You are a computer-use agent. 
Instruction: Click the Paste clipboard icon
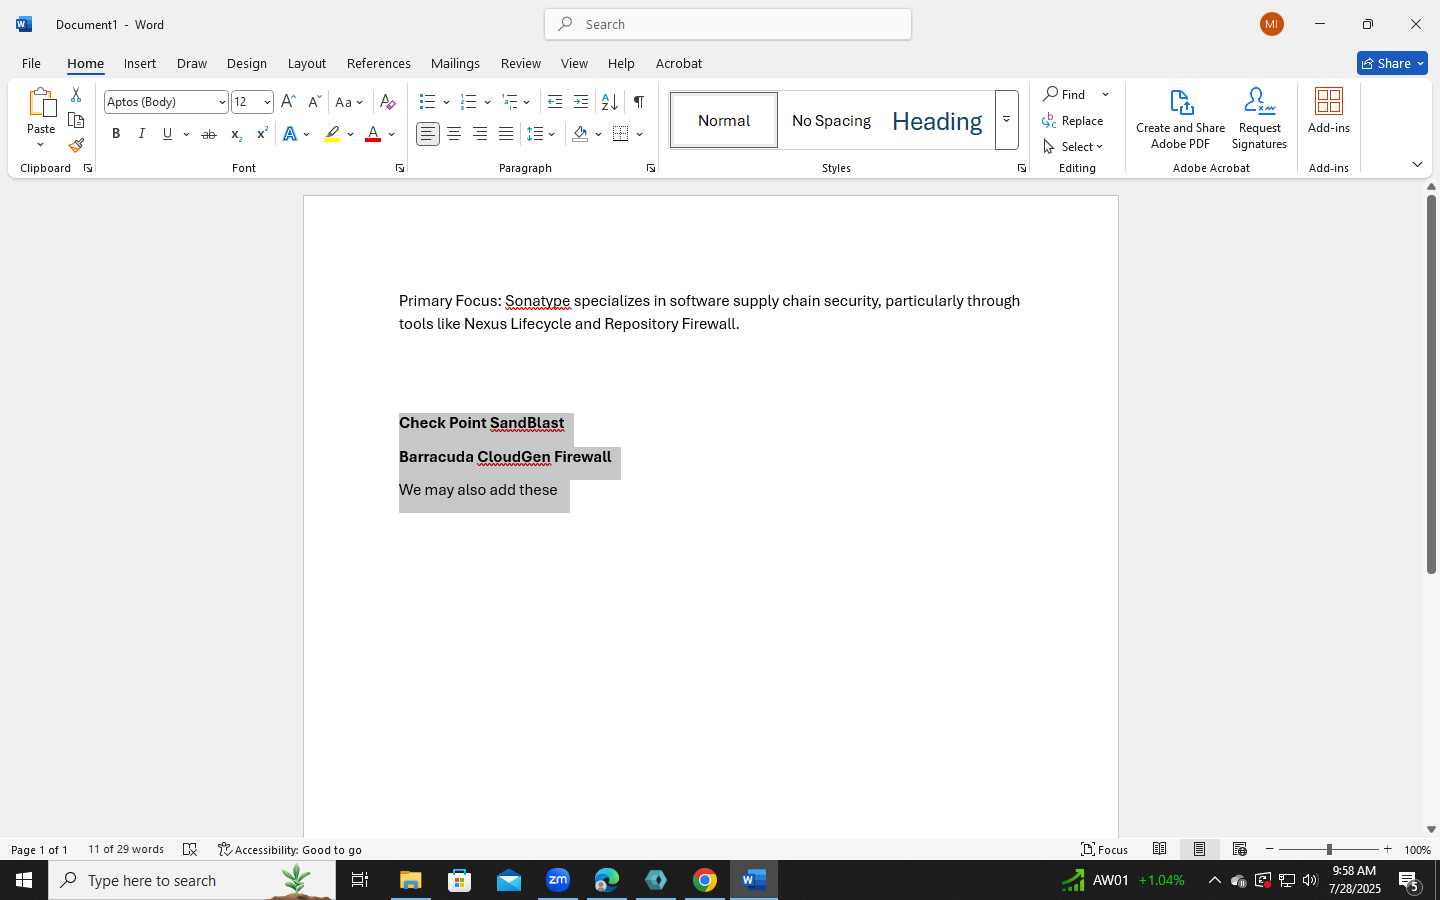pyautogui.click(x=41, y=102)
